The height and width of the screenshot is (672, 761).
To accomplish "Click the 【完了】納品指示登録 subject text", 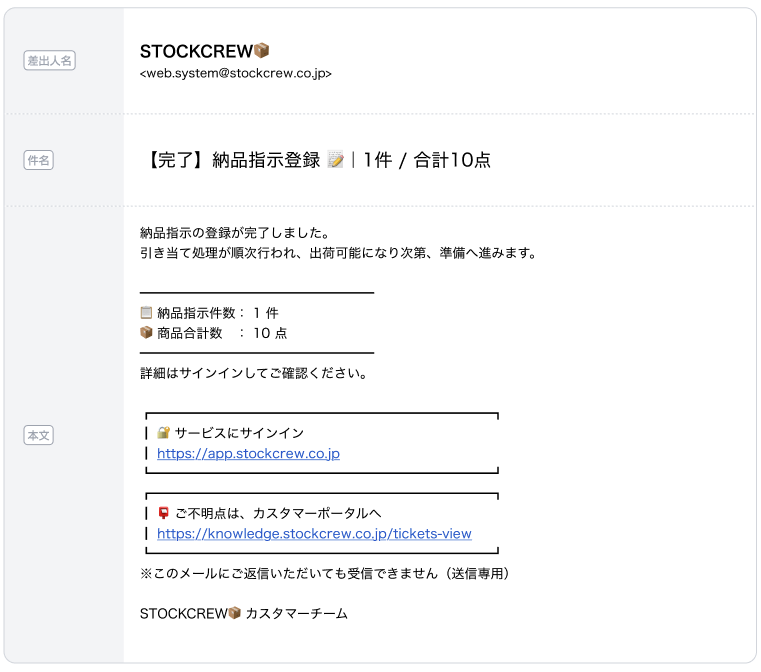I will tap(232, 160).
